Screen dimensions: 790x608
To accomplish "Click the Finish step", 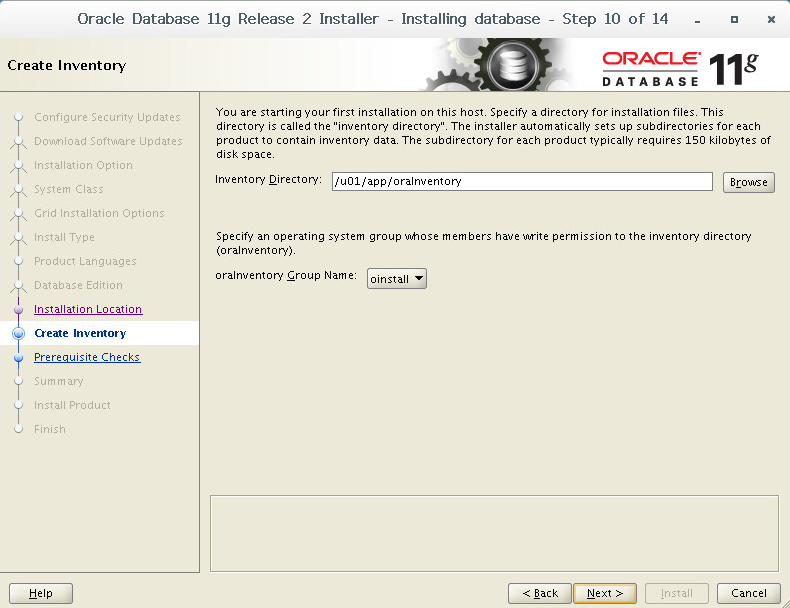I will coord(50,429).
